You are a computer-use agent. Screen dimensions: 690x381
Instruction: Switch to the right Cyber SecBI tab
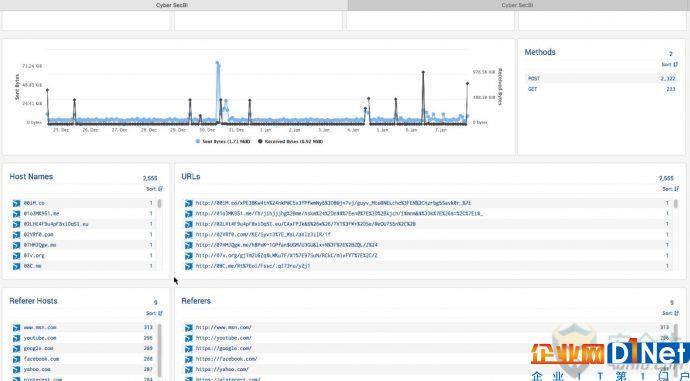coord(518,5)
